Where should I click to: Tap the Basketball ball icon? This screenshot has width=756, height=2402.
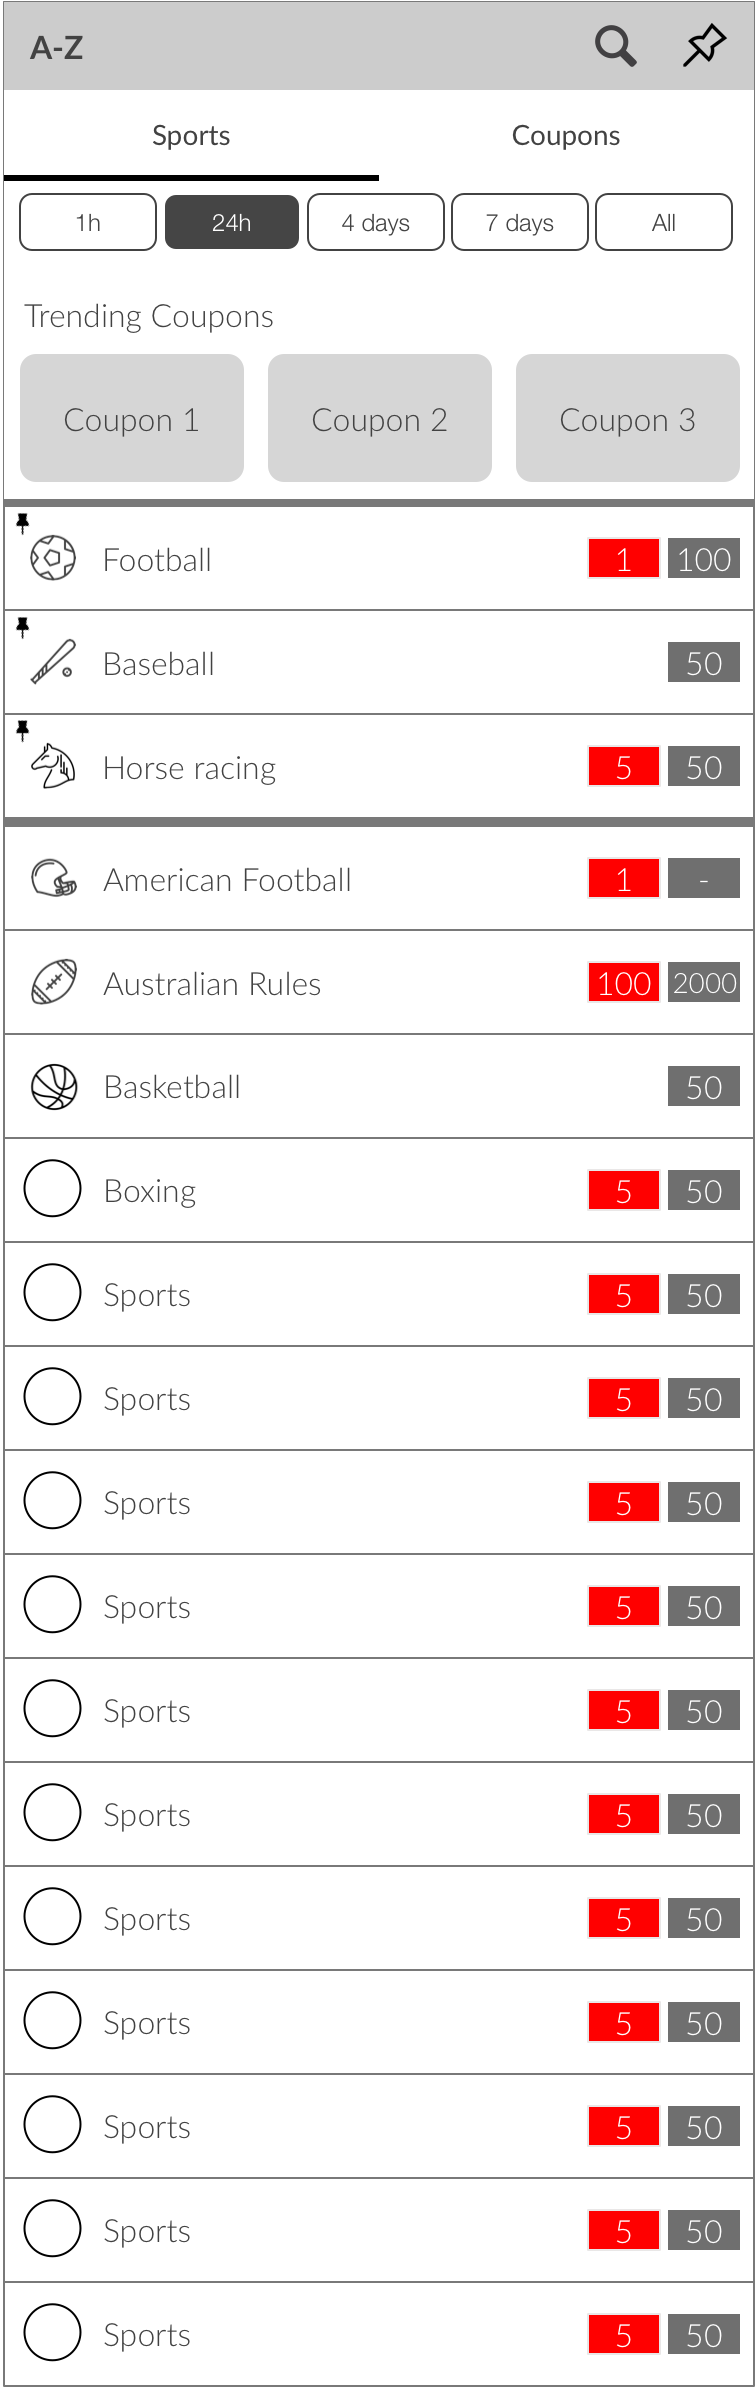tap(53, 1087)
